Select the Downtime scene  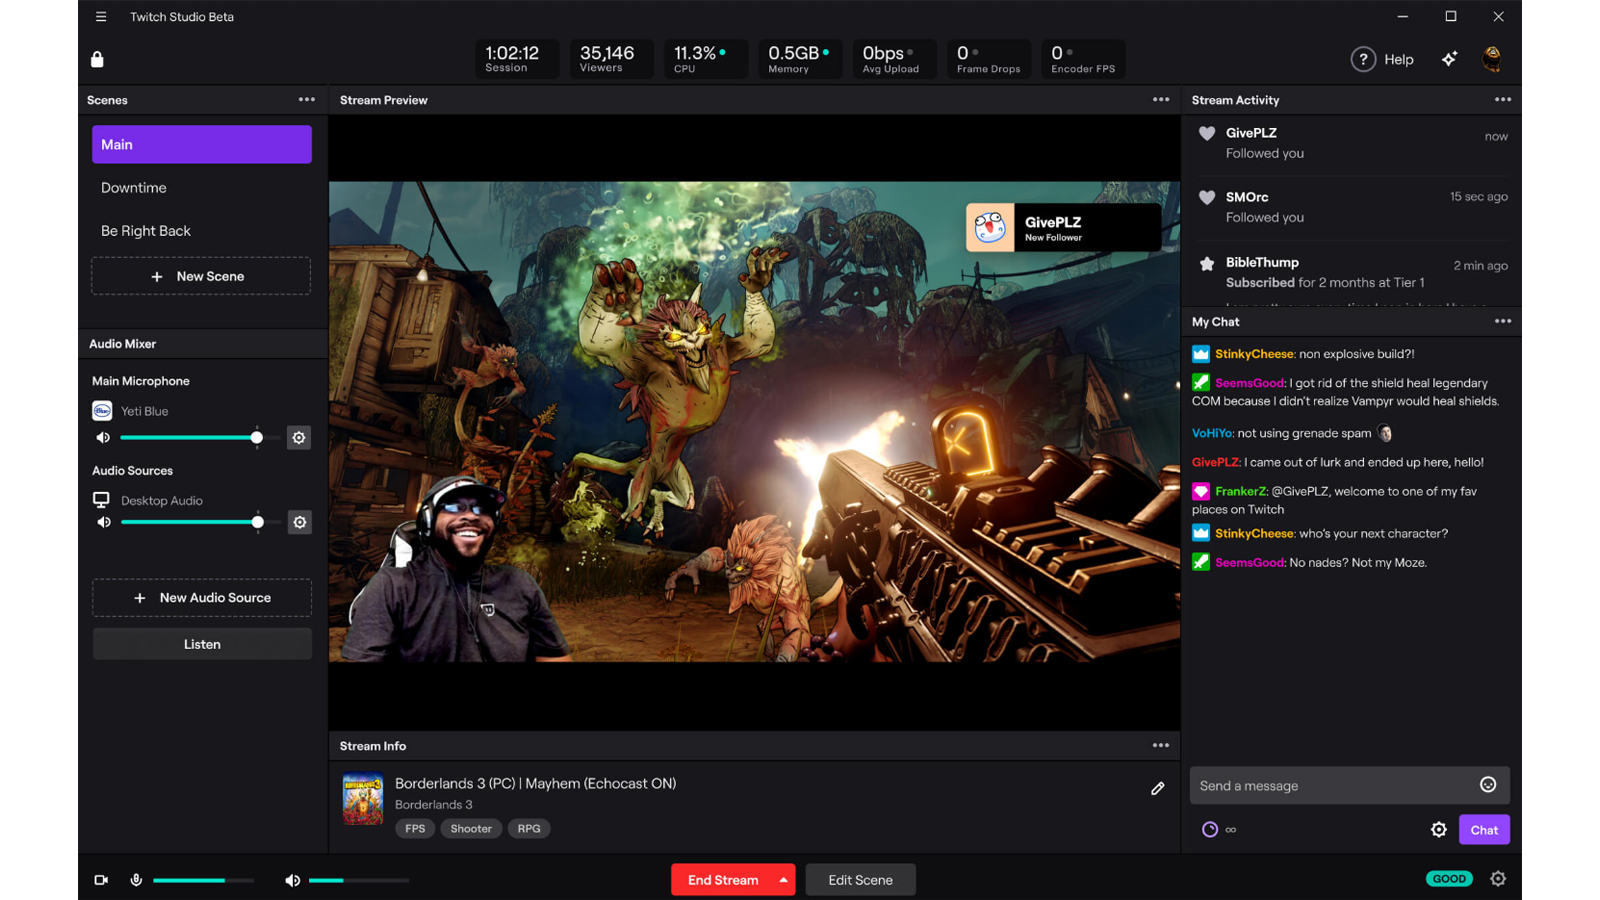coord(134,188)
